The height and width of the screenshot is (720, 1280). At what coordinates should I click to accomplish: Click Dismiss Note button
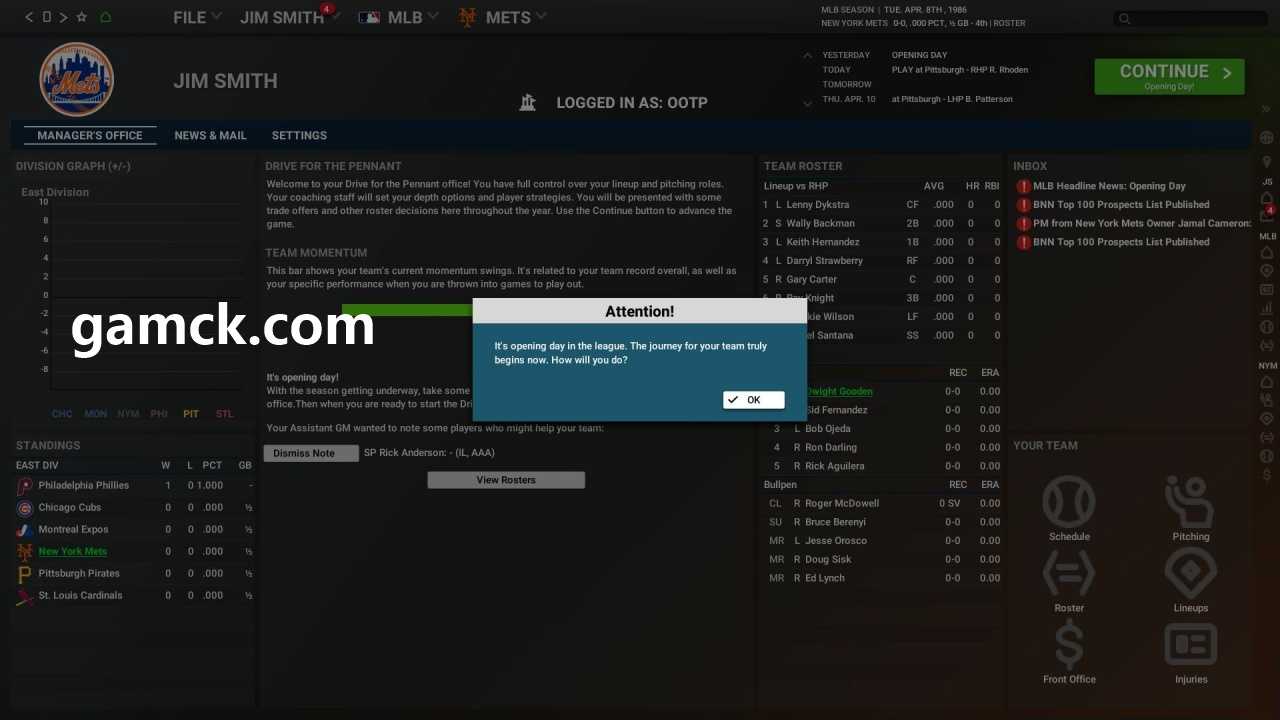point(311,453)
